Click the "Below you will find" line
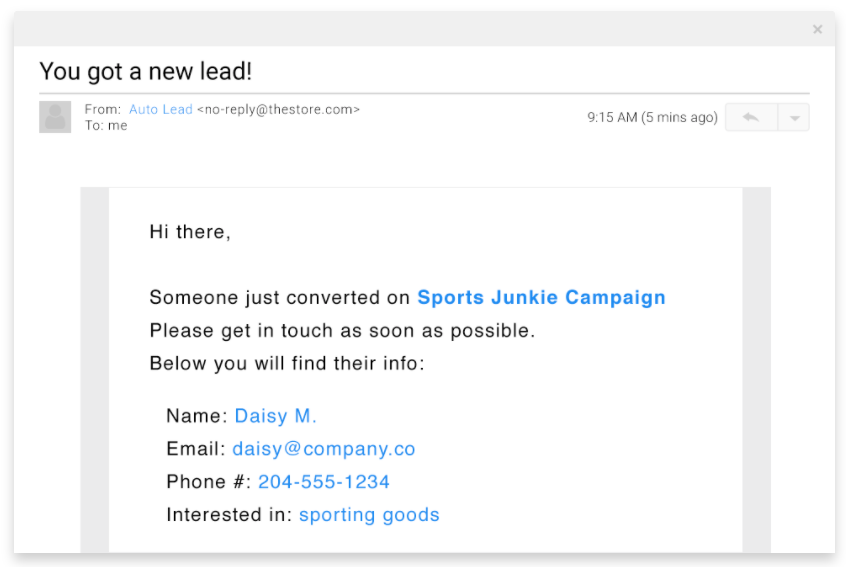Viewport: 846px width, 567px height. (287, 363)
